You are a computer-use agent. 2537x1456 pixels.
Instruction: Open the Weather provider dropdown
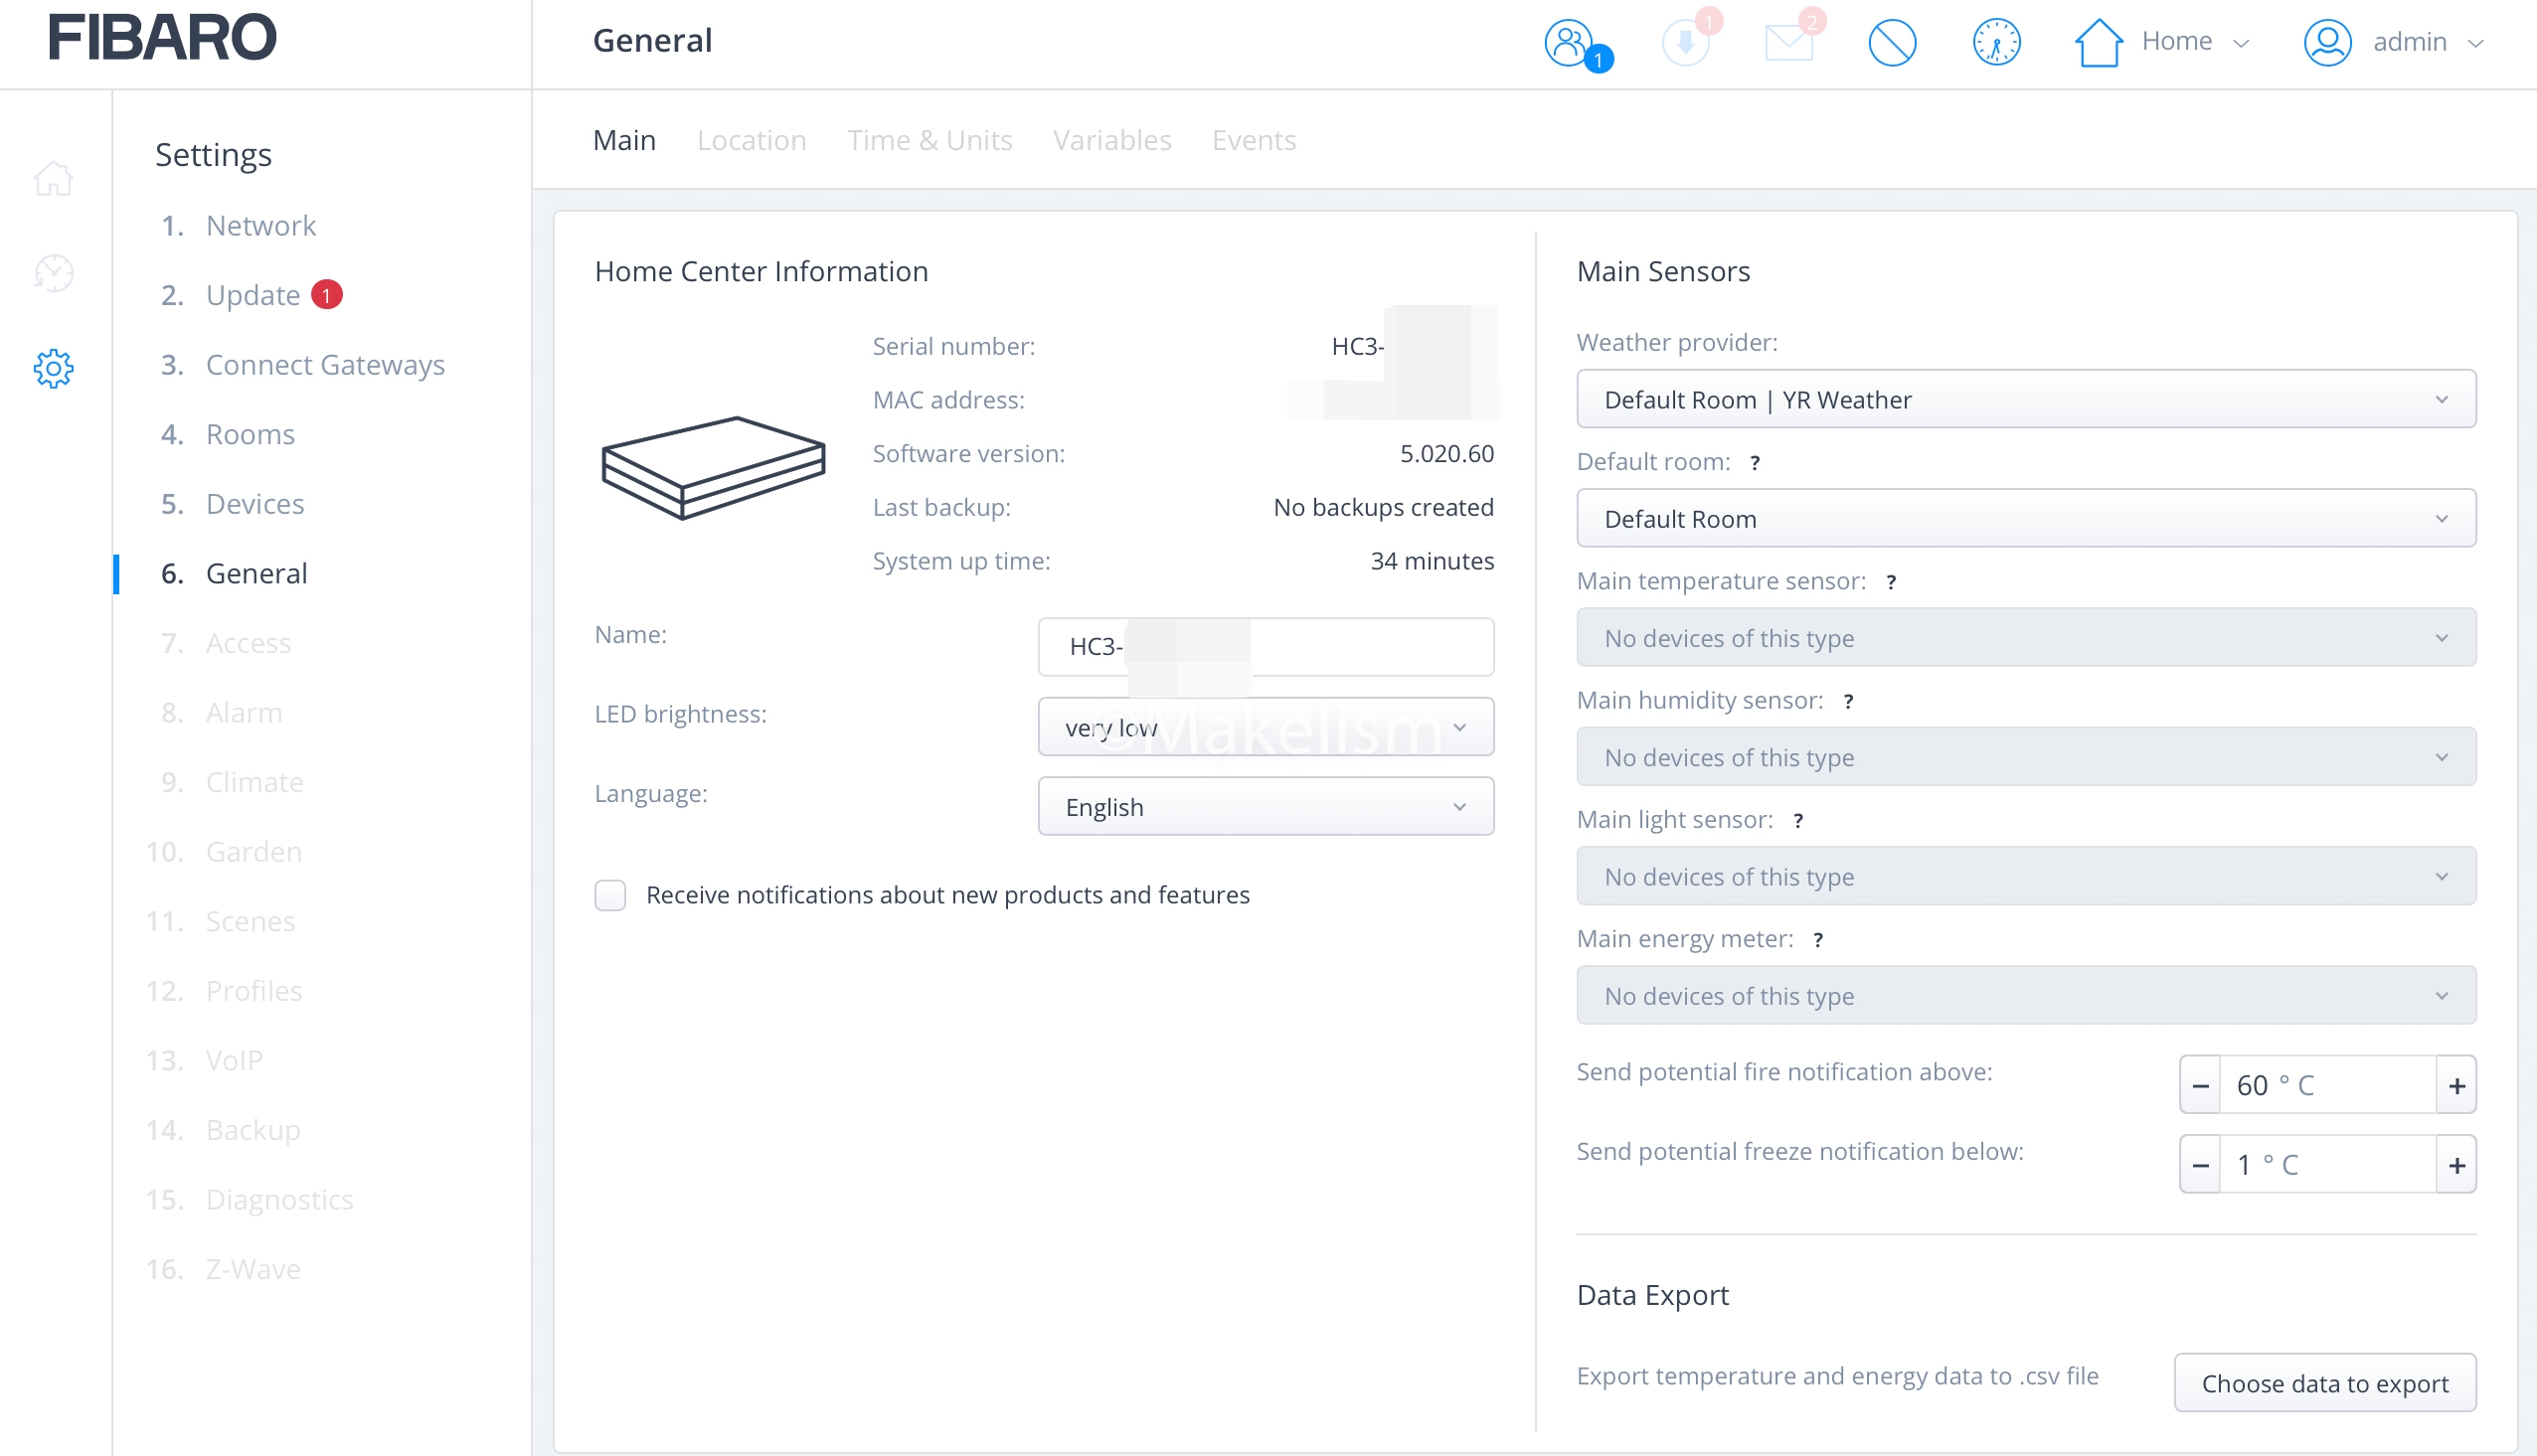tap(2025, 400)
